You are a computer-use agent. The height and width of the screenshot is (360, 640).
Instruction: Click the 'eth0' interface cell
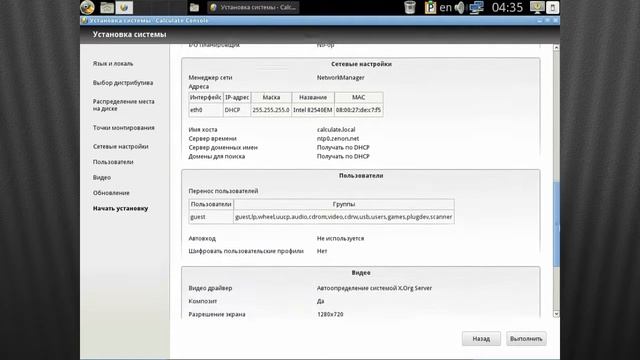pos(206,110)
